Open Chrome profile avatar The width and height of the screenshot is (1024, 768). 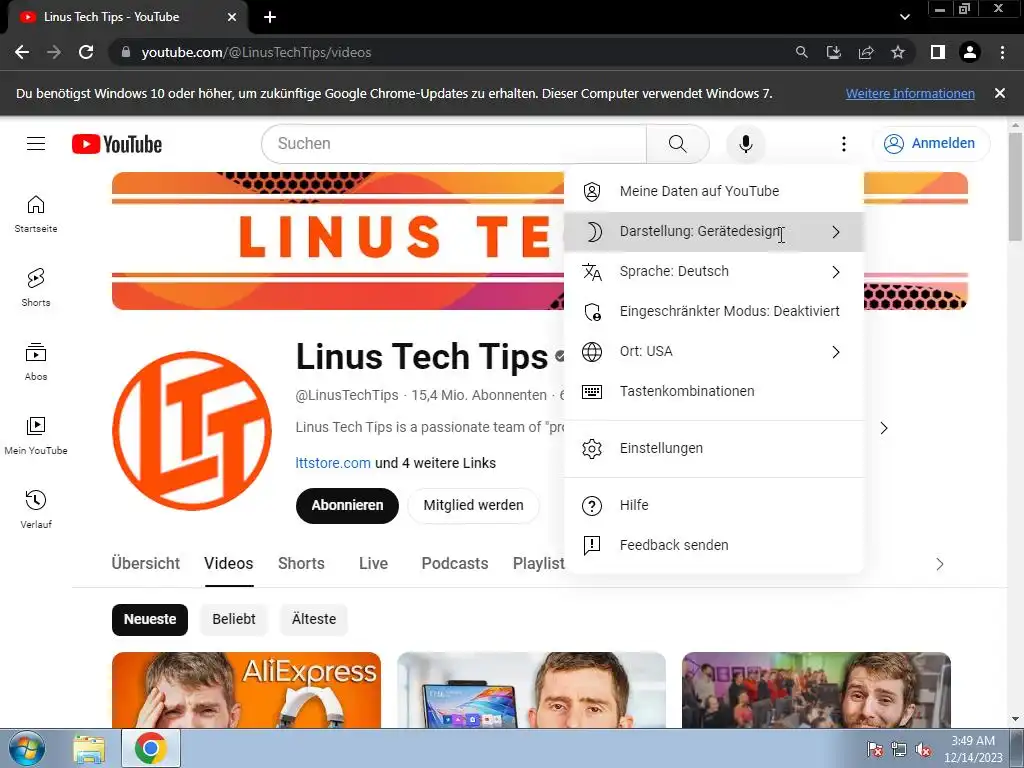970,52
